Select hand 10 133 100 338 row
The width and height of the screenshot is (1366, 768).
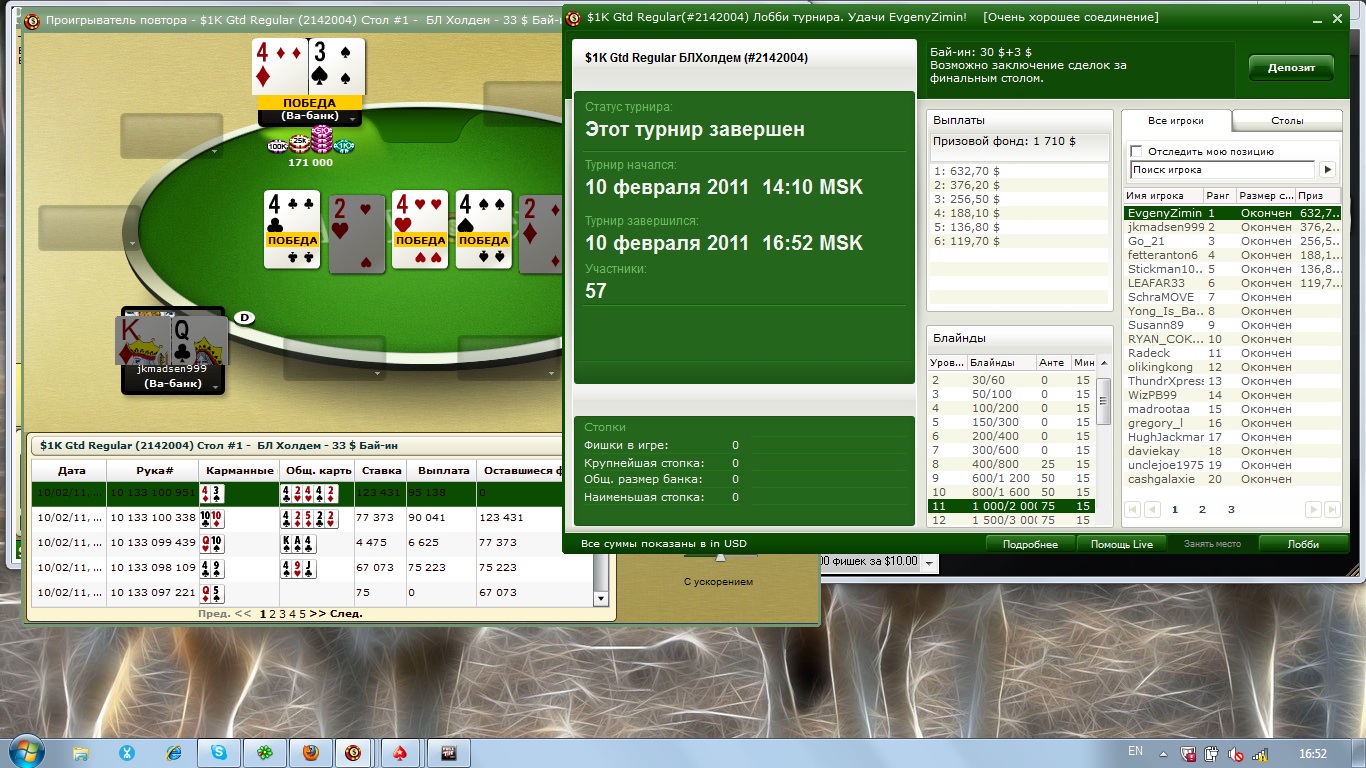point(312,518)
